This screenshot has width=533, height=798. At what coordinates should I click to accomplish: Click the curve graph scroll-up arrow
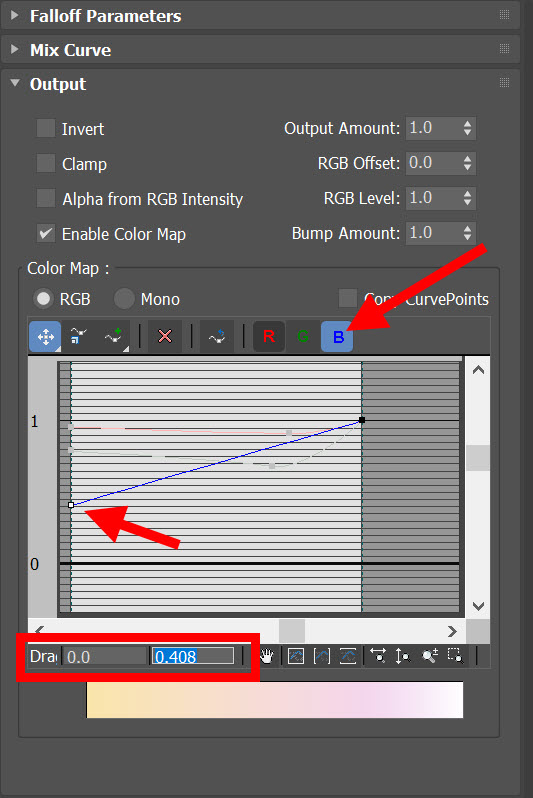pos(478,370)
